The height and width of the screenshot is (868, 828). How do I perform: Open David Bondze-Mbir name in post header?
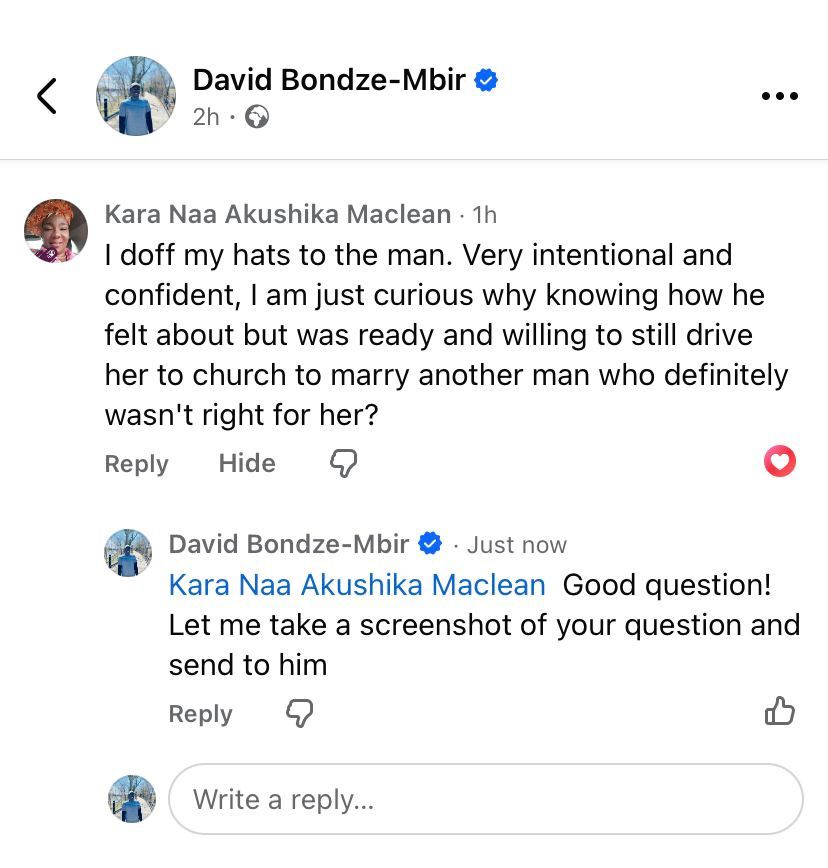pyautogui.click(x=329, y=79)
